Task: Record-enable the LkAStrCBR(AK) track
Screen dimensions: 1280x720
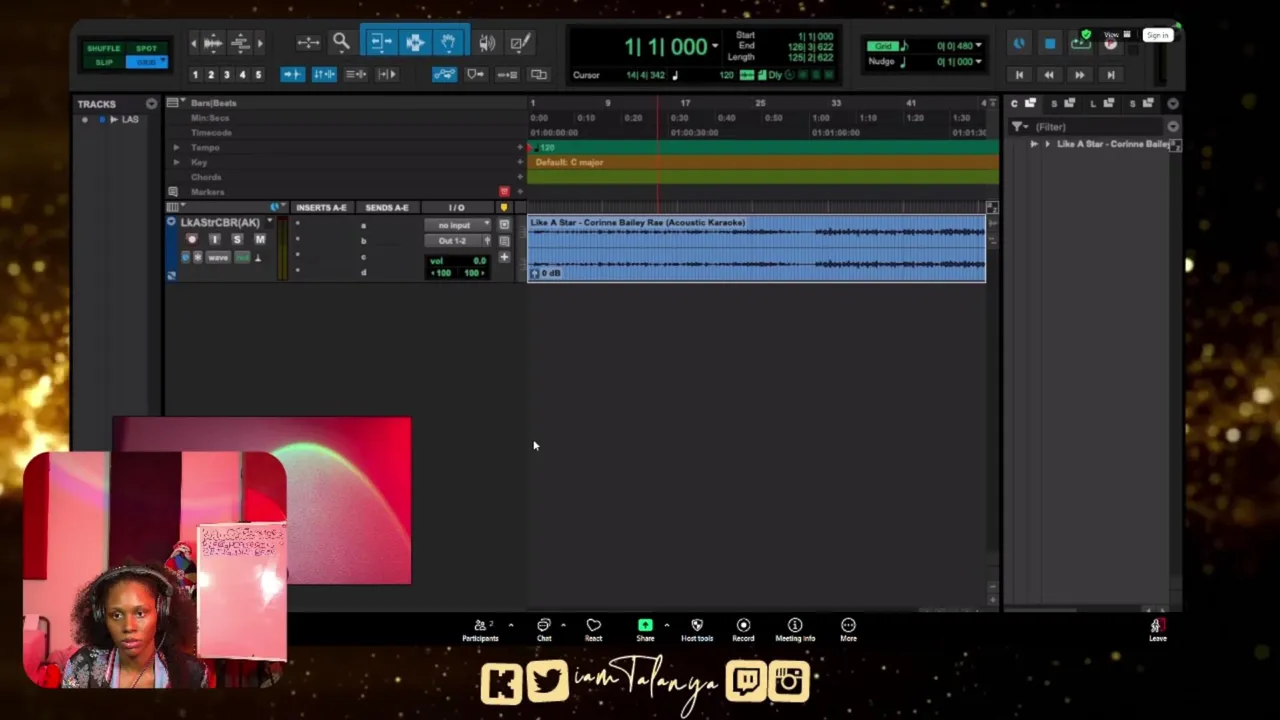Action: click(192, 240)
